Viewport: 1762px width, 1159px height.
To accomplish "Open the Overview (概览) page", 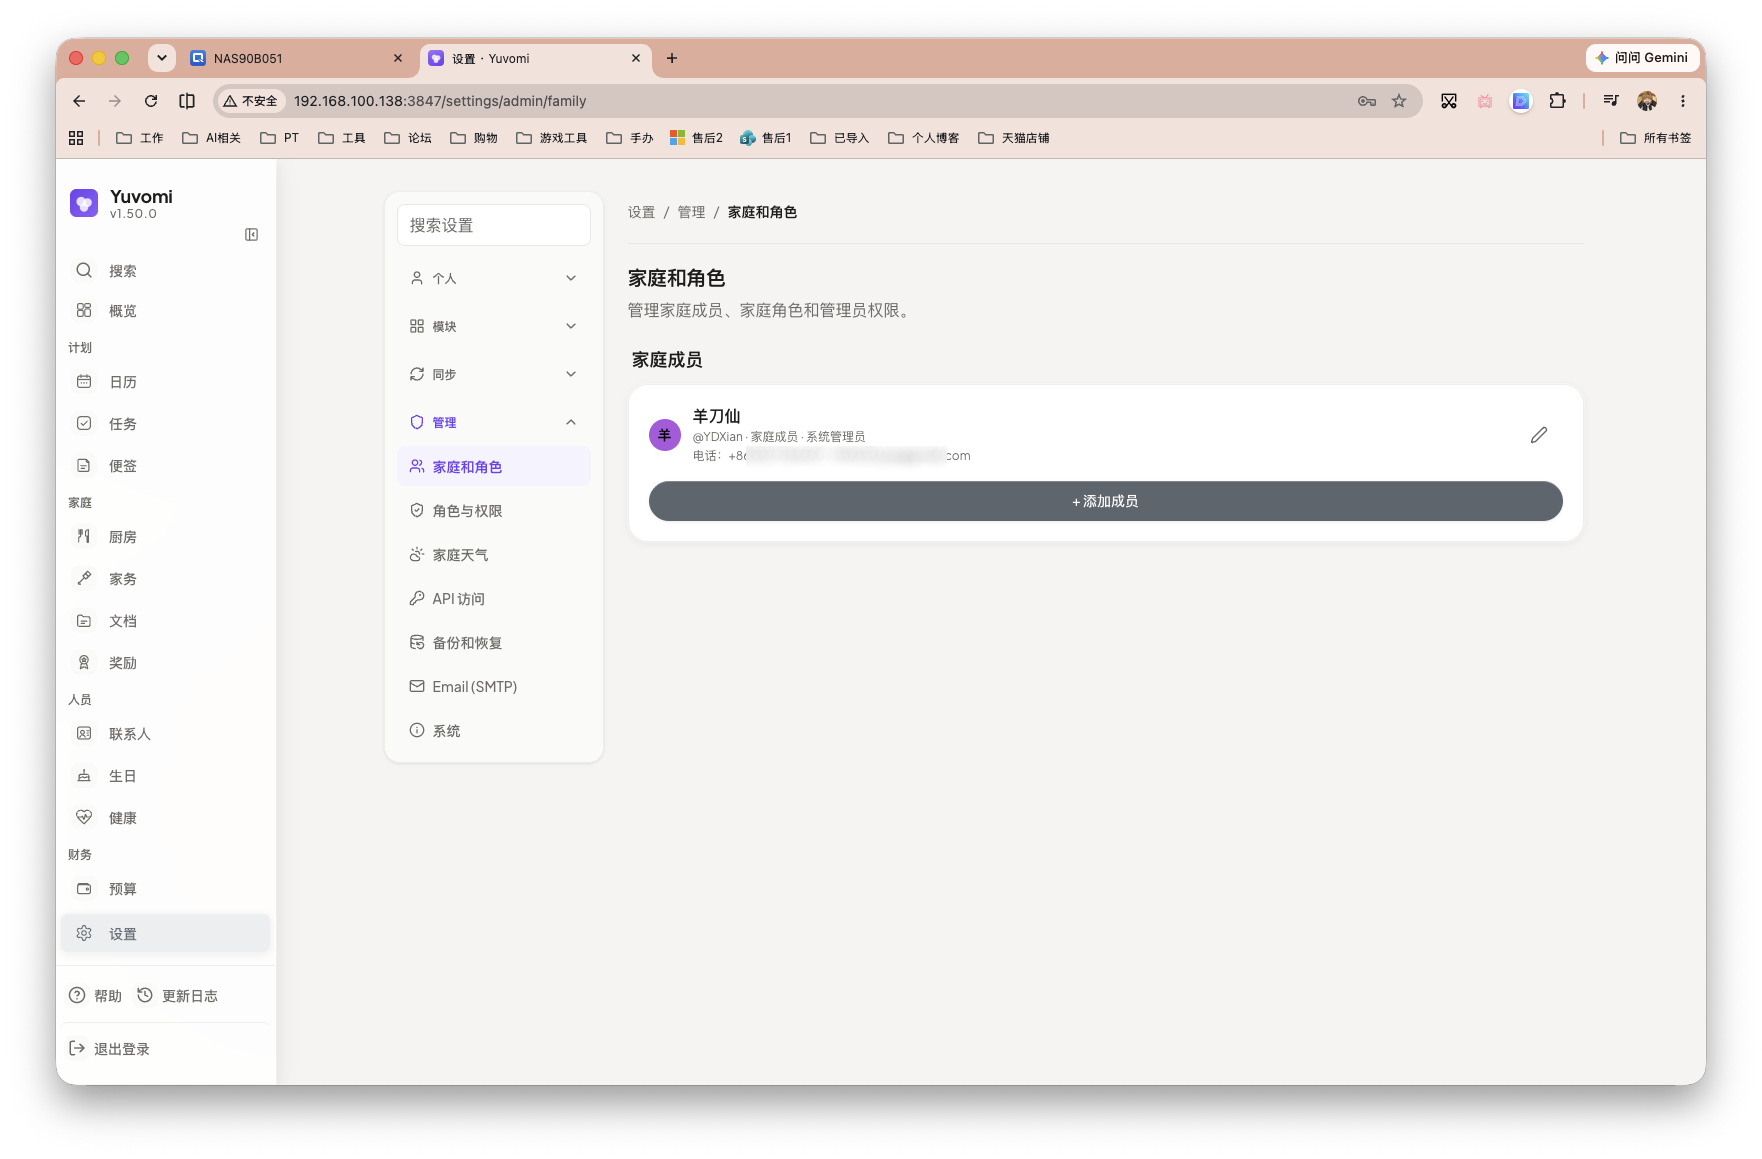I will click(x=166, y=311).
